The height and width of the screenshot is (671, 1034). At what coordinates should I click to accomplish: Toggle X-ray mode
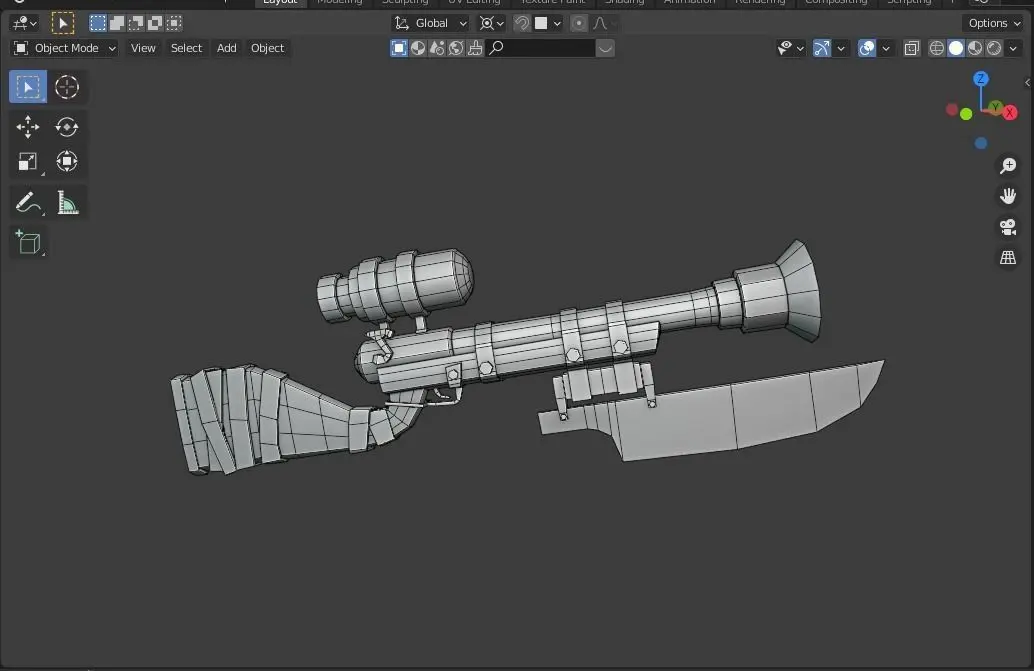click(911, 48)
